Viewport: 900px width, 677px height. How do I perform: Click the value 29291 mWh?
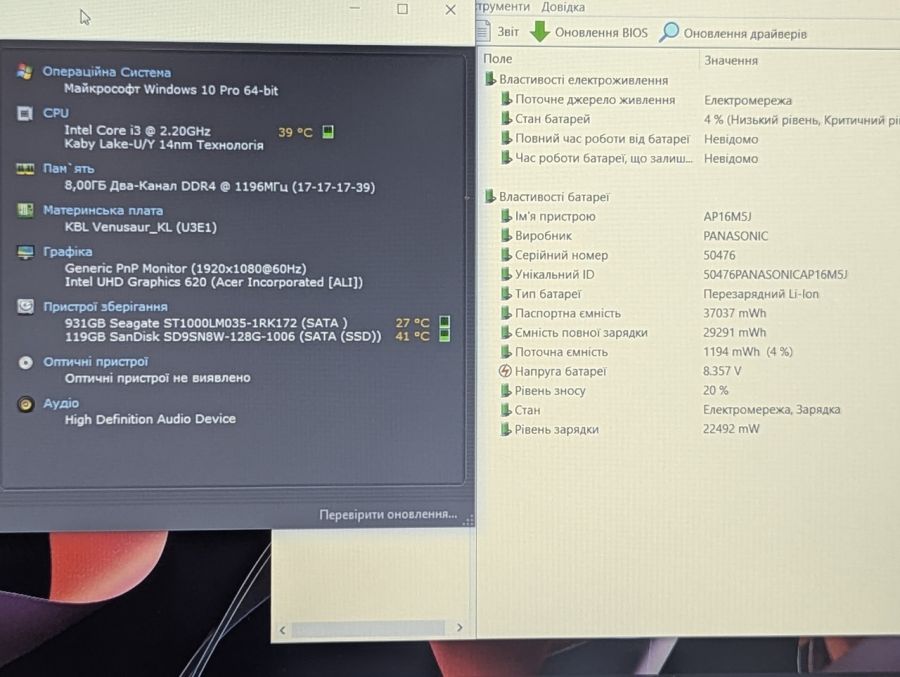click(x=735, y=332)
